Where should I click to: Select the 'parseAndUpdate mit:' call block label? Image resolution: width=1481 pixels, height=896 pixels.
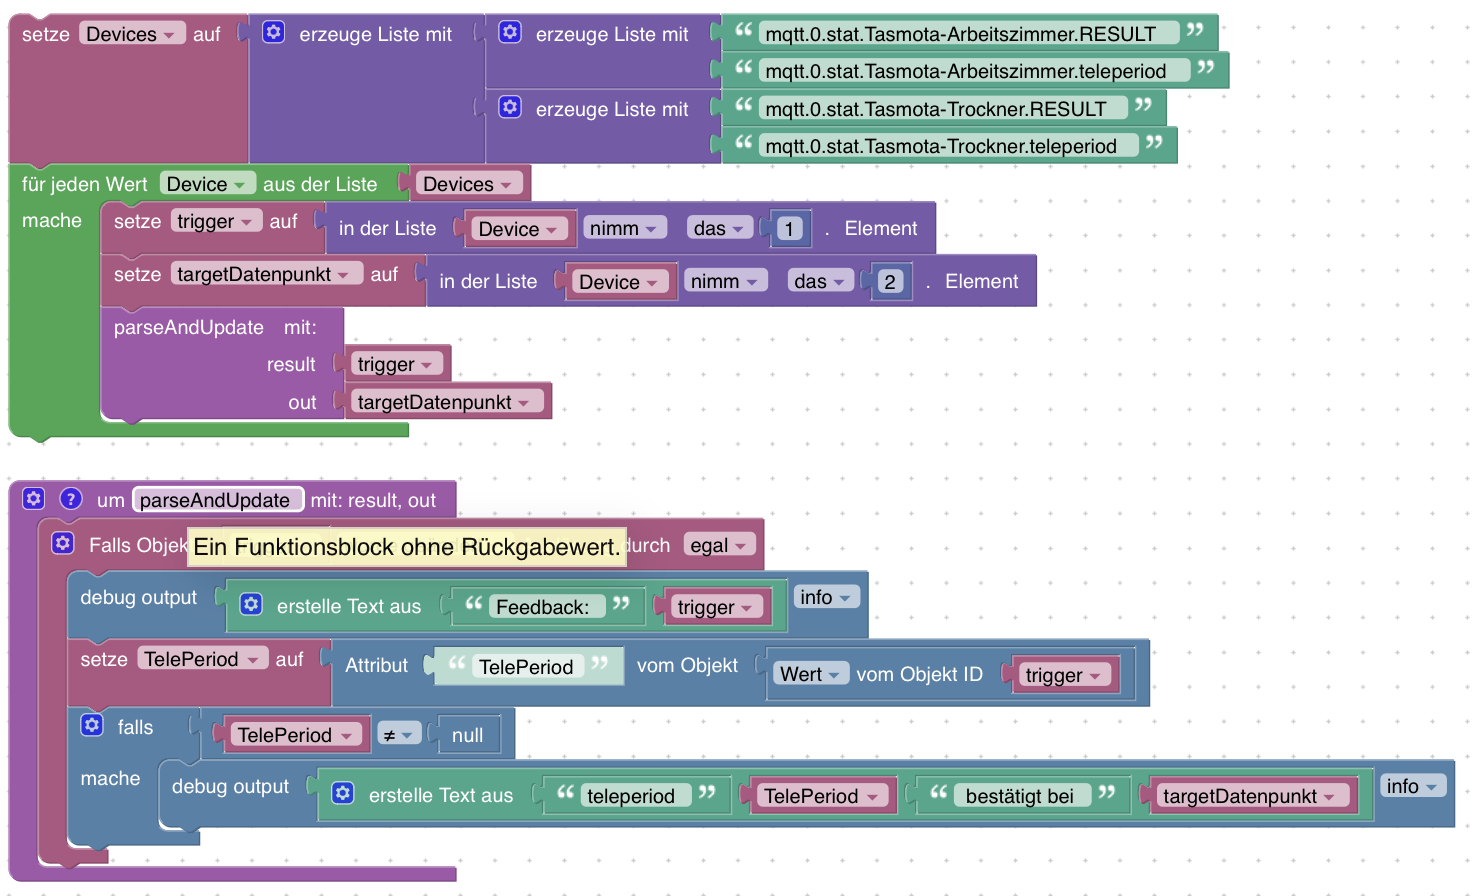[x=215, y=327]
